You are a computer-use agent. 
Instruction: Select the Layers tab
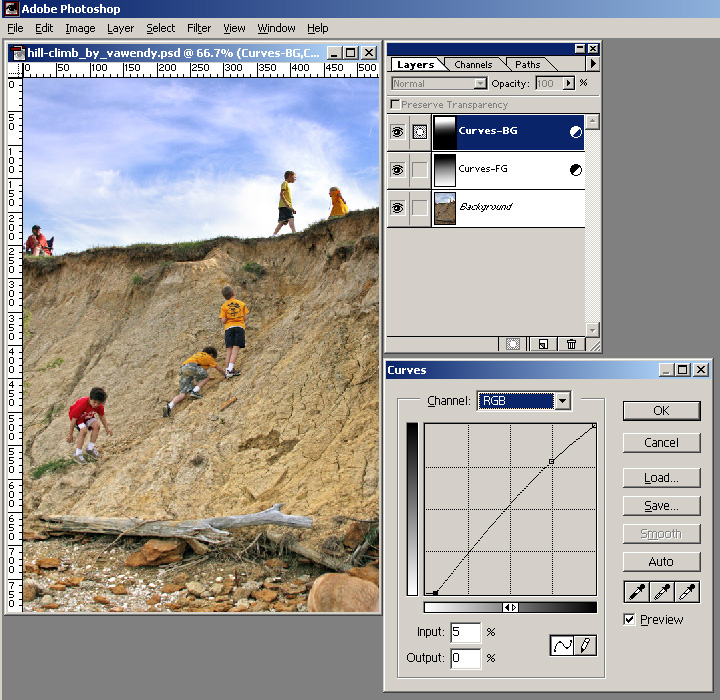pyautogui.click(x=416, y=65)
